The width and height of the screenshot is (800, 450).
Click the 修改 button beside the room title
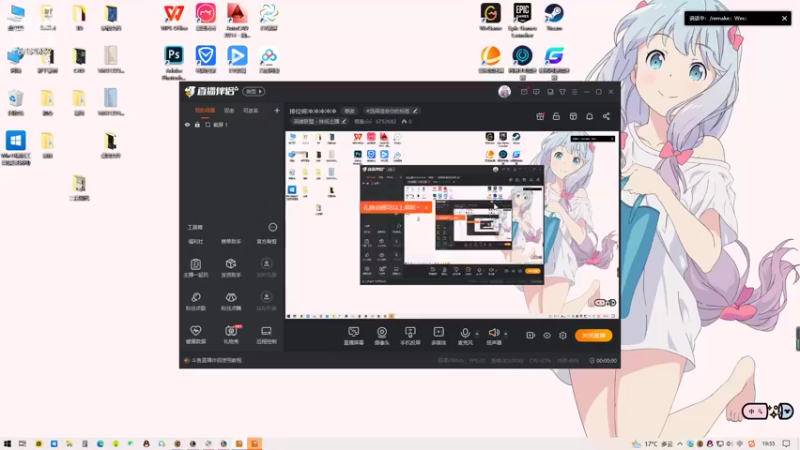pyautogui.click(x=349, y=111)
